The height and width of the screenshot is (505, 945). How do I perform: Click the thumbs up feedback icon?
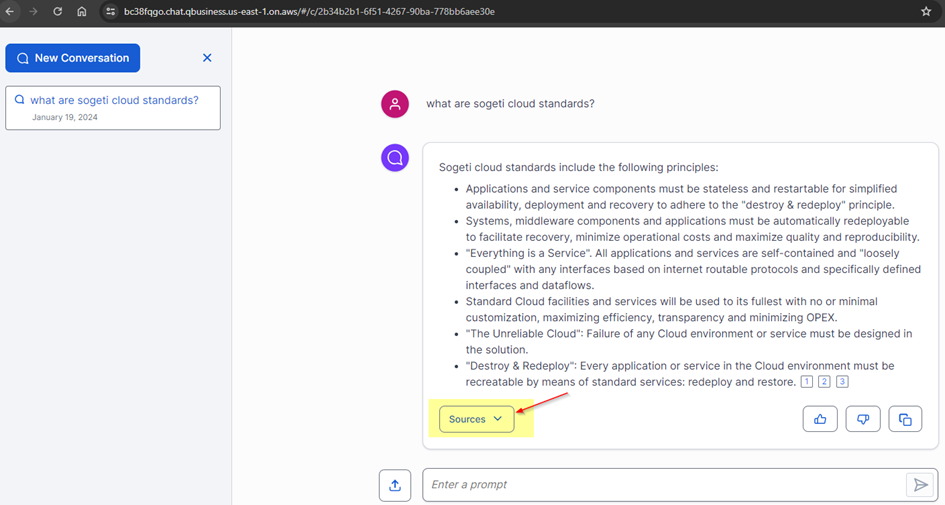(x=820, y=419)
